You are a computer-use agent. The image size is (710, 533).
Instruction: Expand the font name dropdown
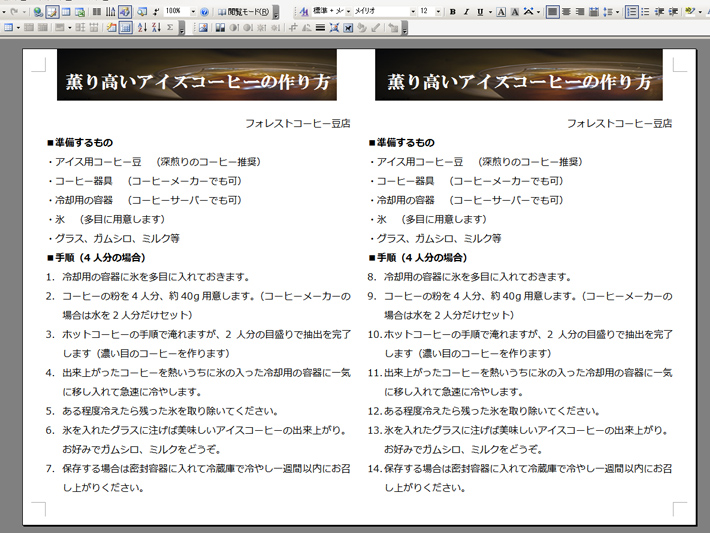[x=412, y=11]
